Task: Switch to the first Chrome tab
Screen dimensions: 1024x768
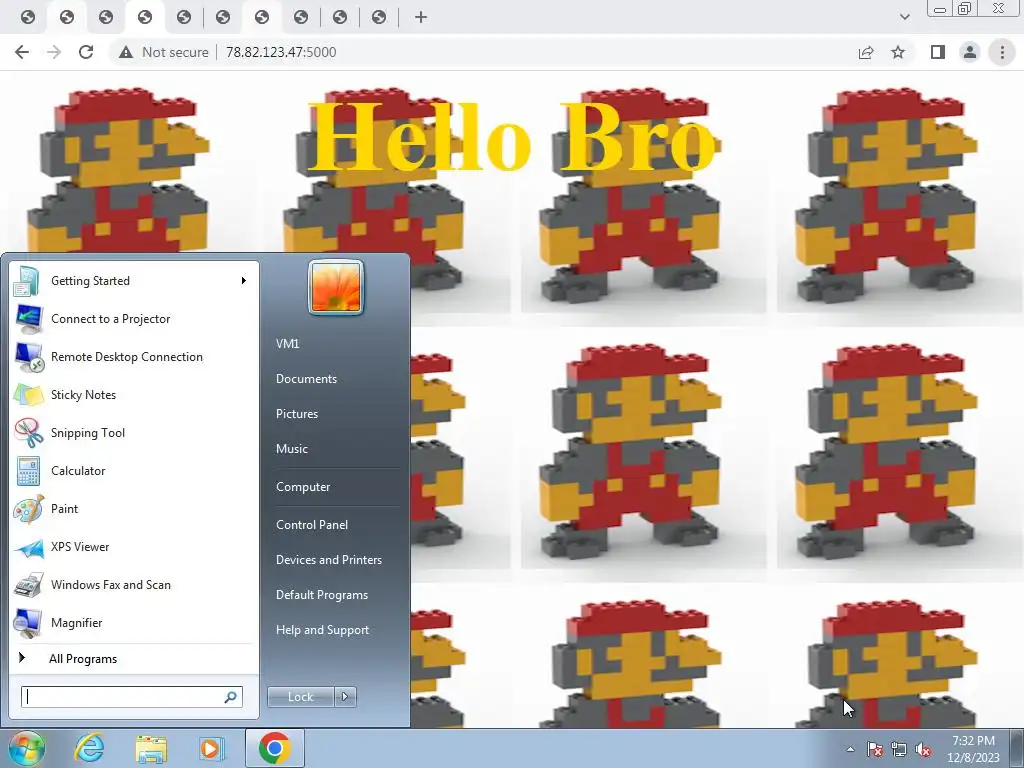Action: [28, 17]
